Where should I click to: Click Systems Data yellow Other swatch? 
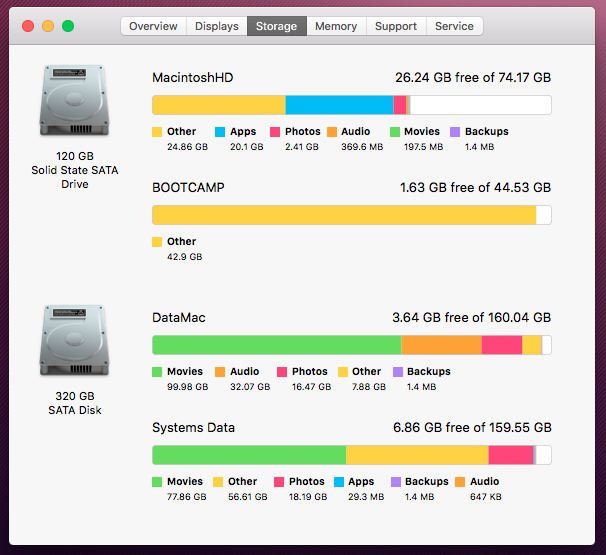click(x=218, y=482)
